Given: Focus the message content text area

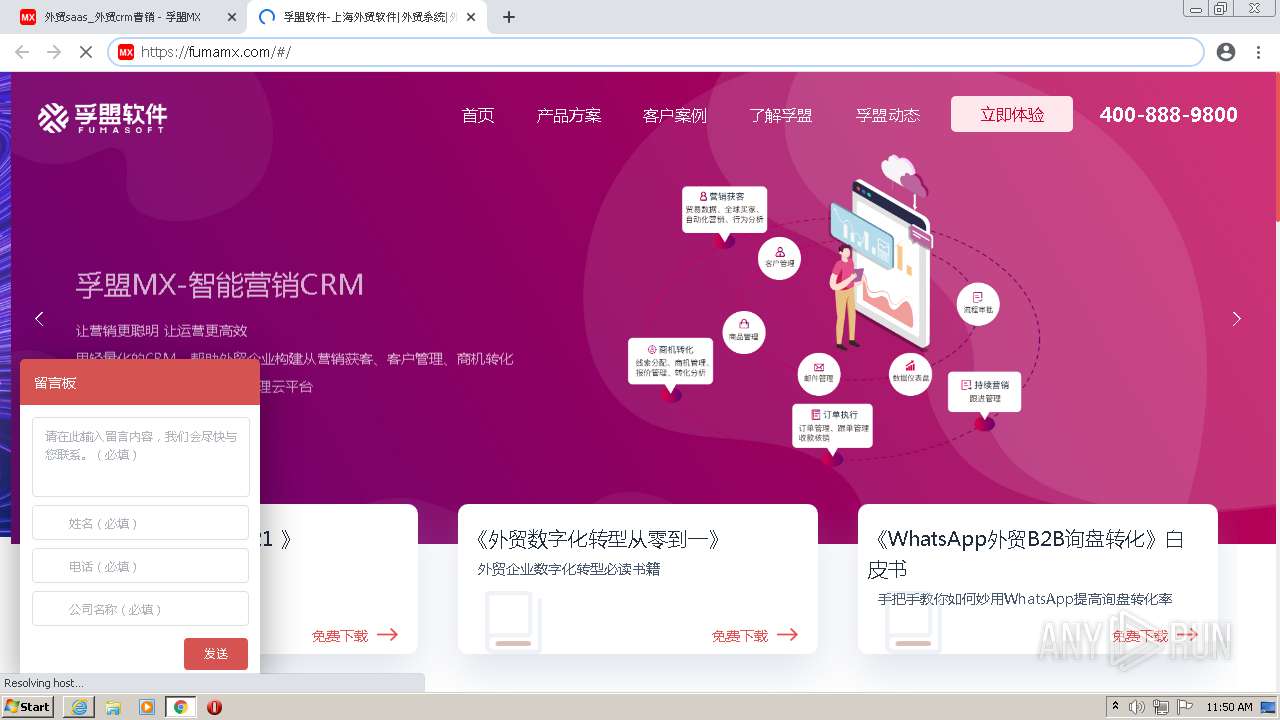Looking at the screenshot, I should coord(141,457).
